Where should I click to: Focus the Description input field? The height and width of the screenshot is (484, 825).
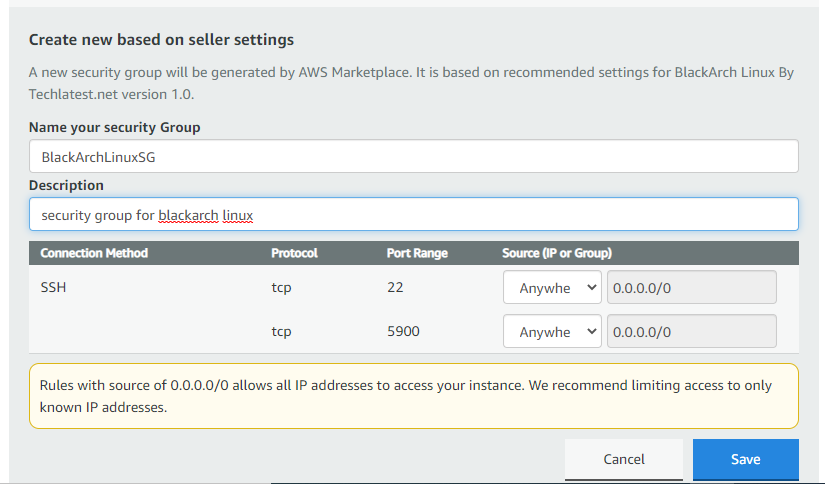click(414, 214)
